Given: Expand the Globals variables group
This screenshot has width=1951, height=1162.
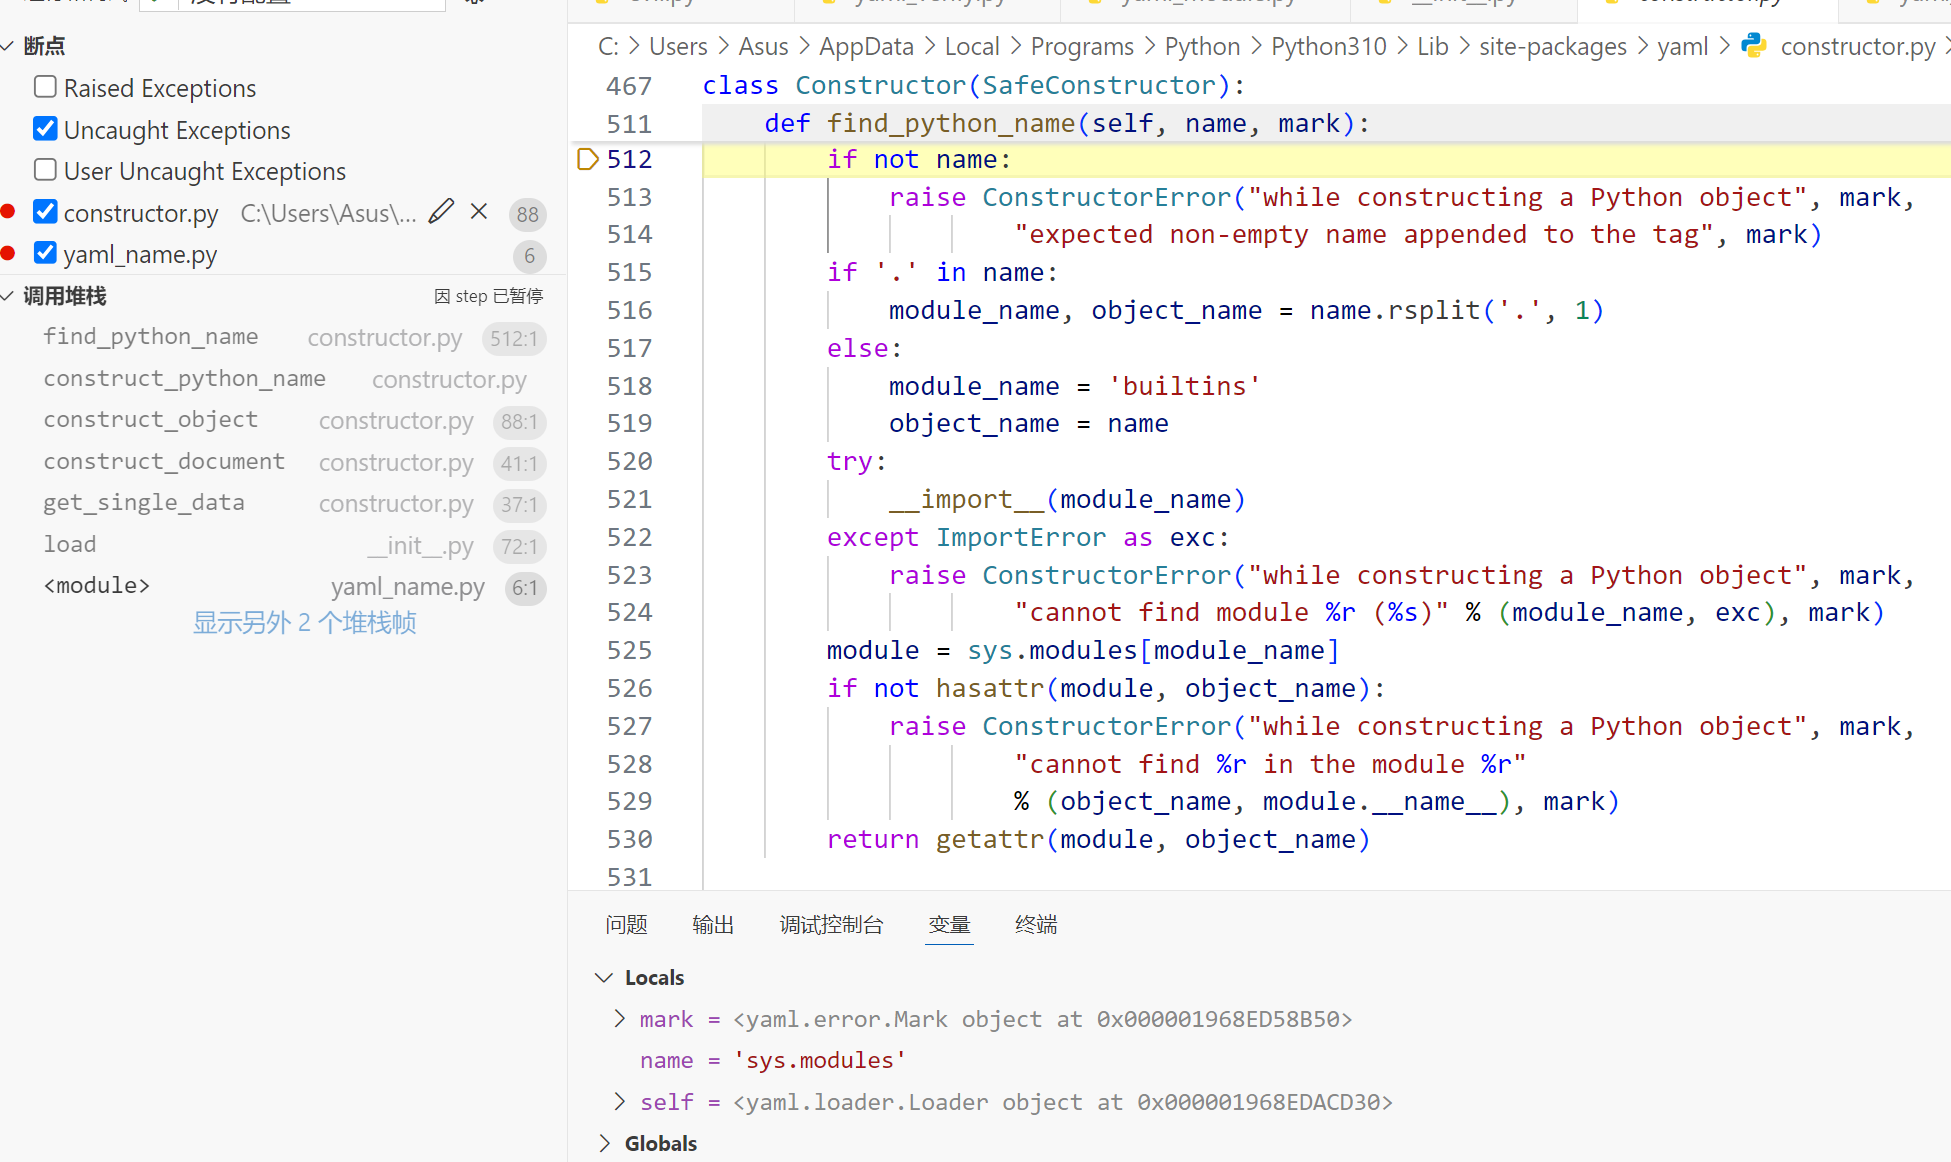Looking at the screenshot, I should 603,1143.
